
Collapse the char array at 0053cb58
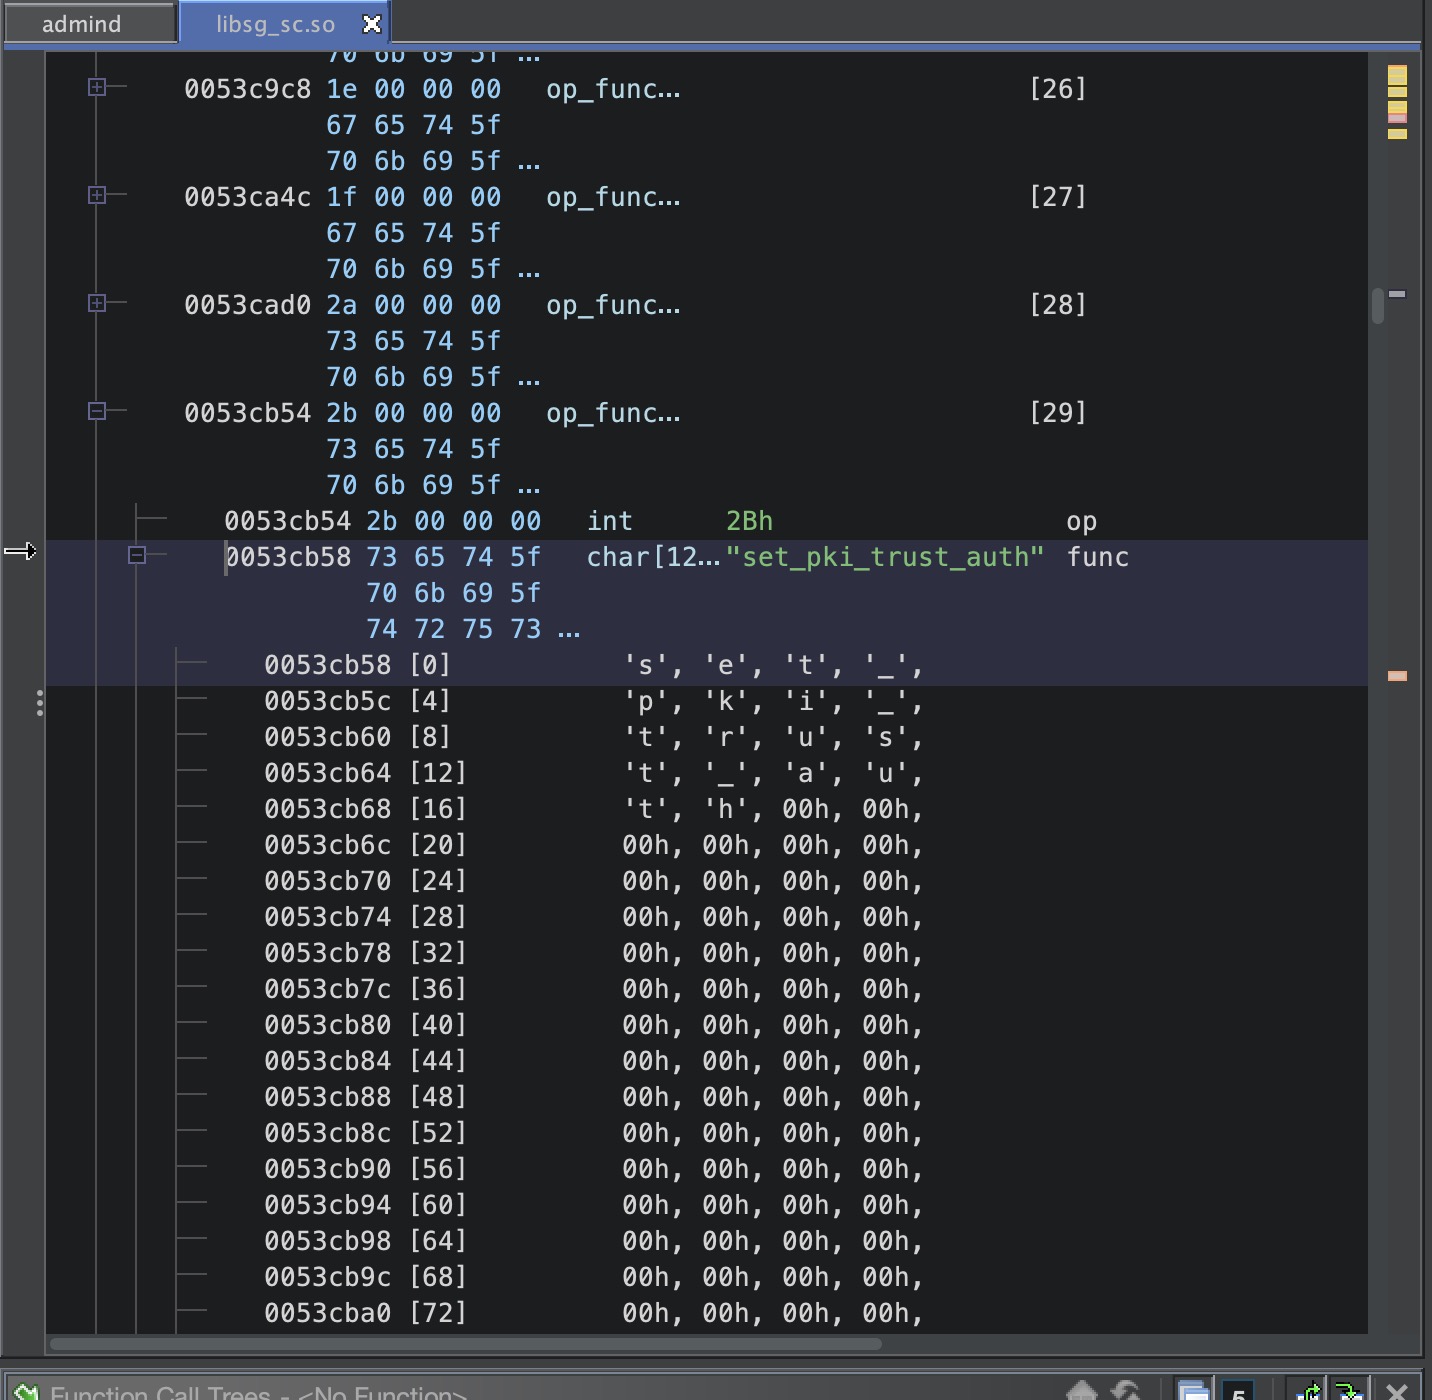(x=137, y=555)
